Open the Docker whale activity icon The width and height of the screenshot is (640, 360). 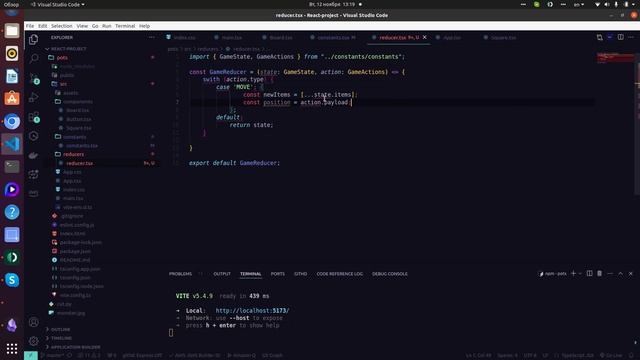click(33, 156)
